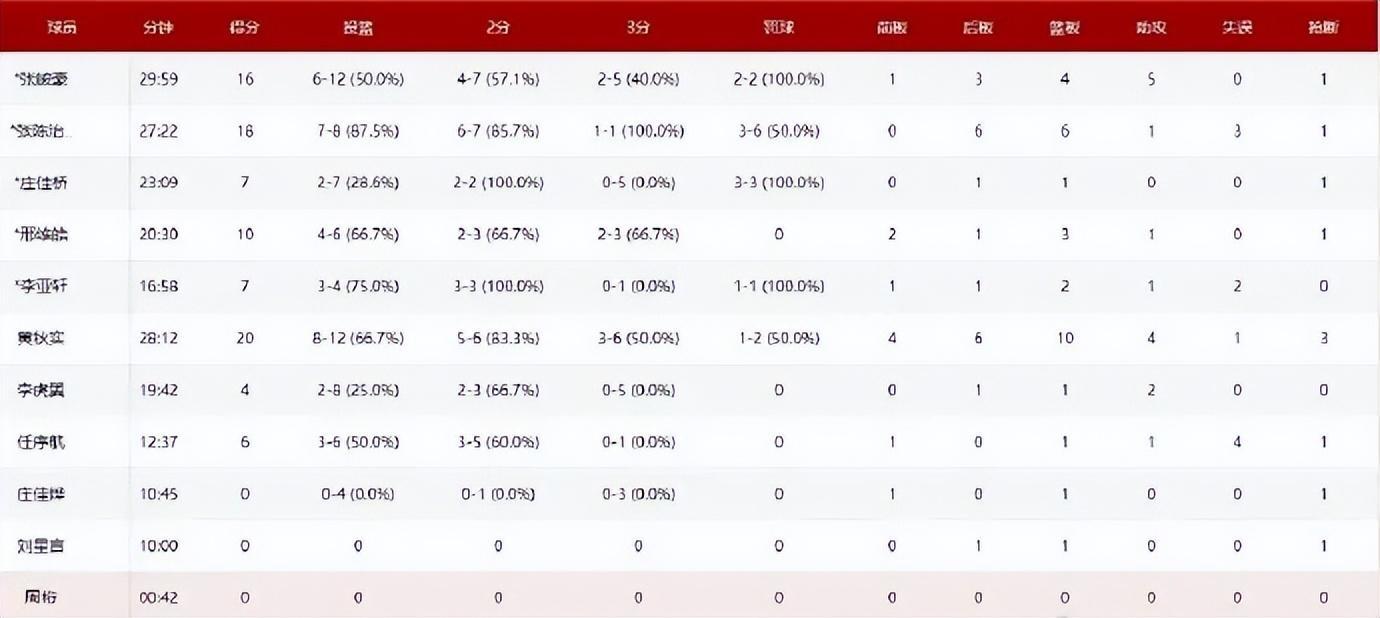Sort by the 助攻 column header

(x=1151, y=28)
